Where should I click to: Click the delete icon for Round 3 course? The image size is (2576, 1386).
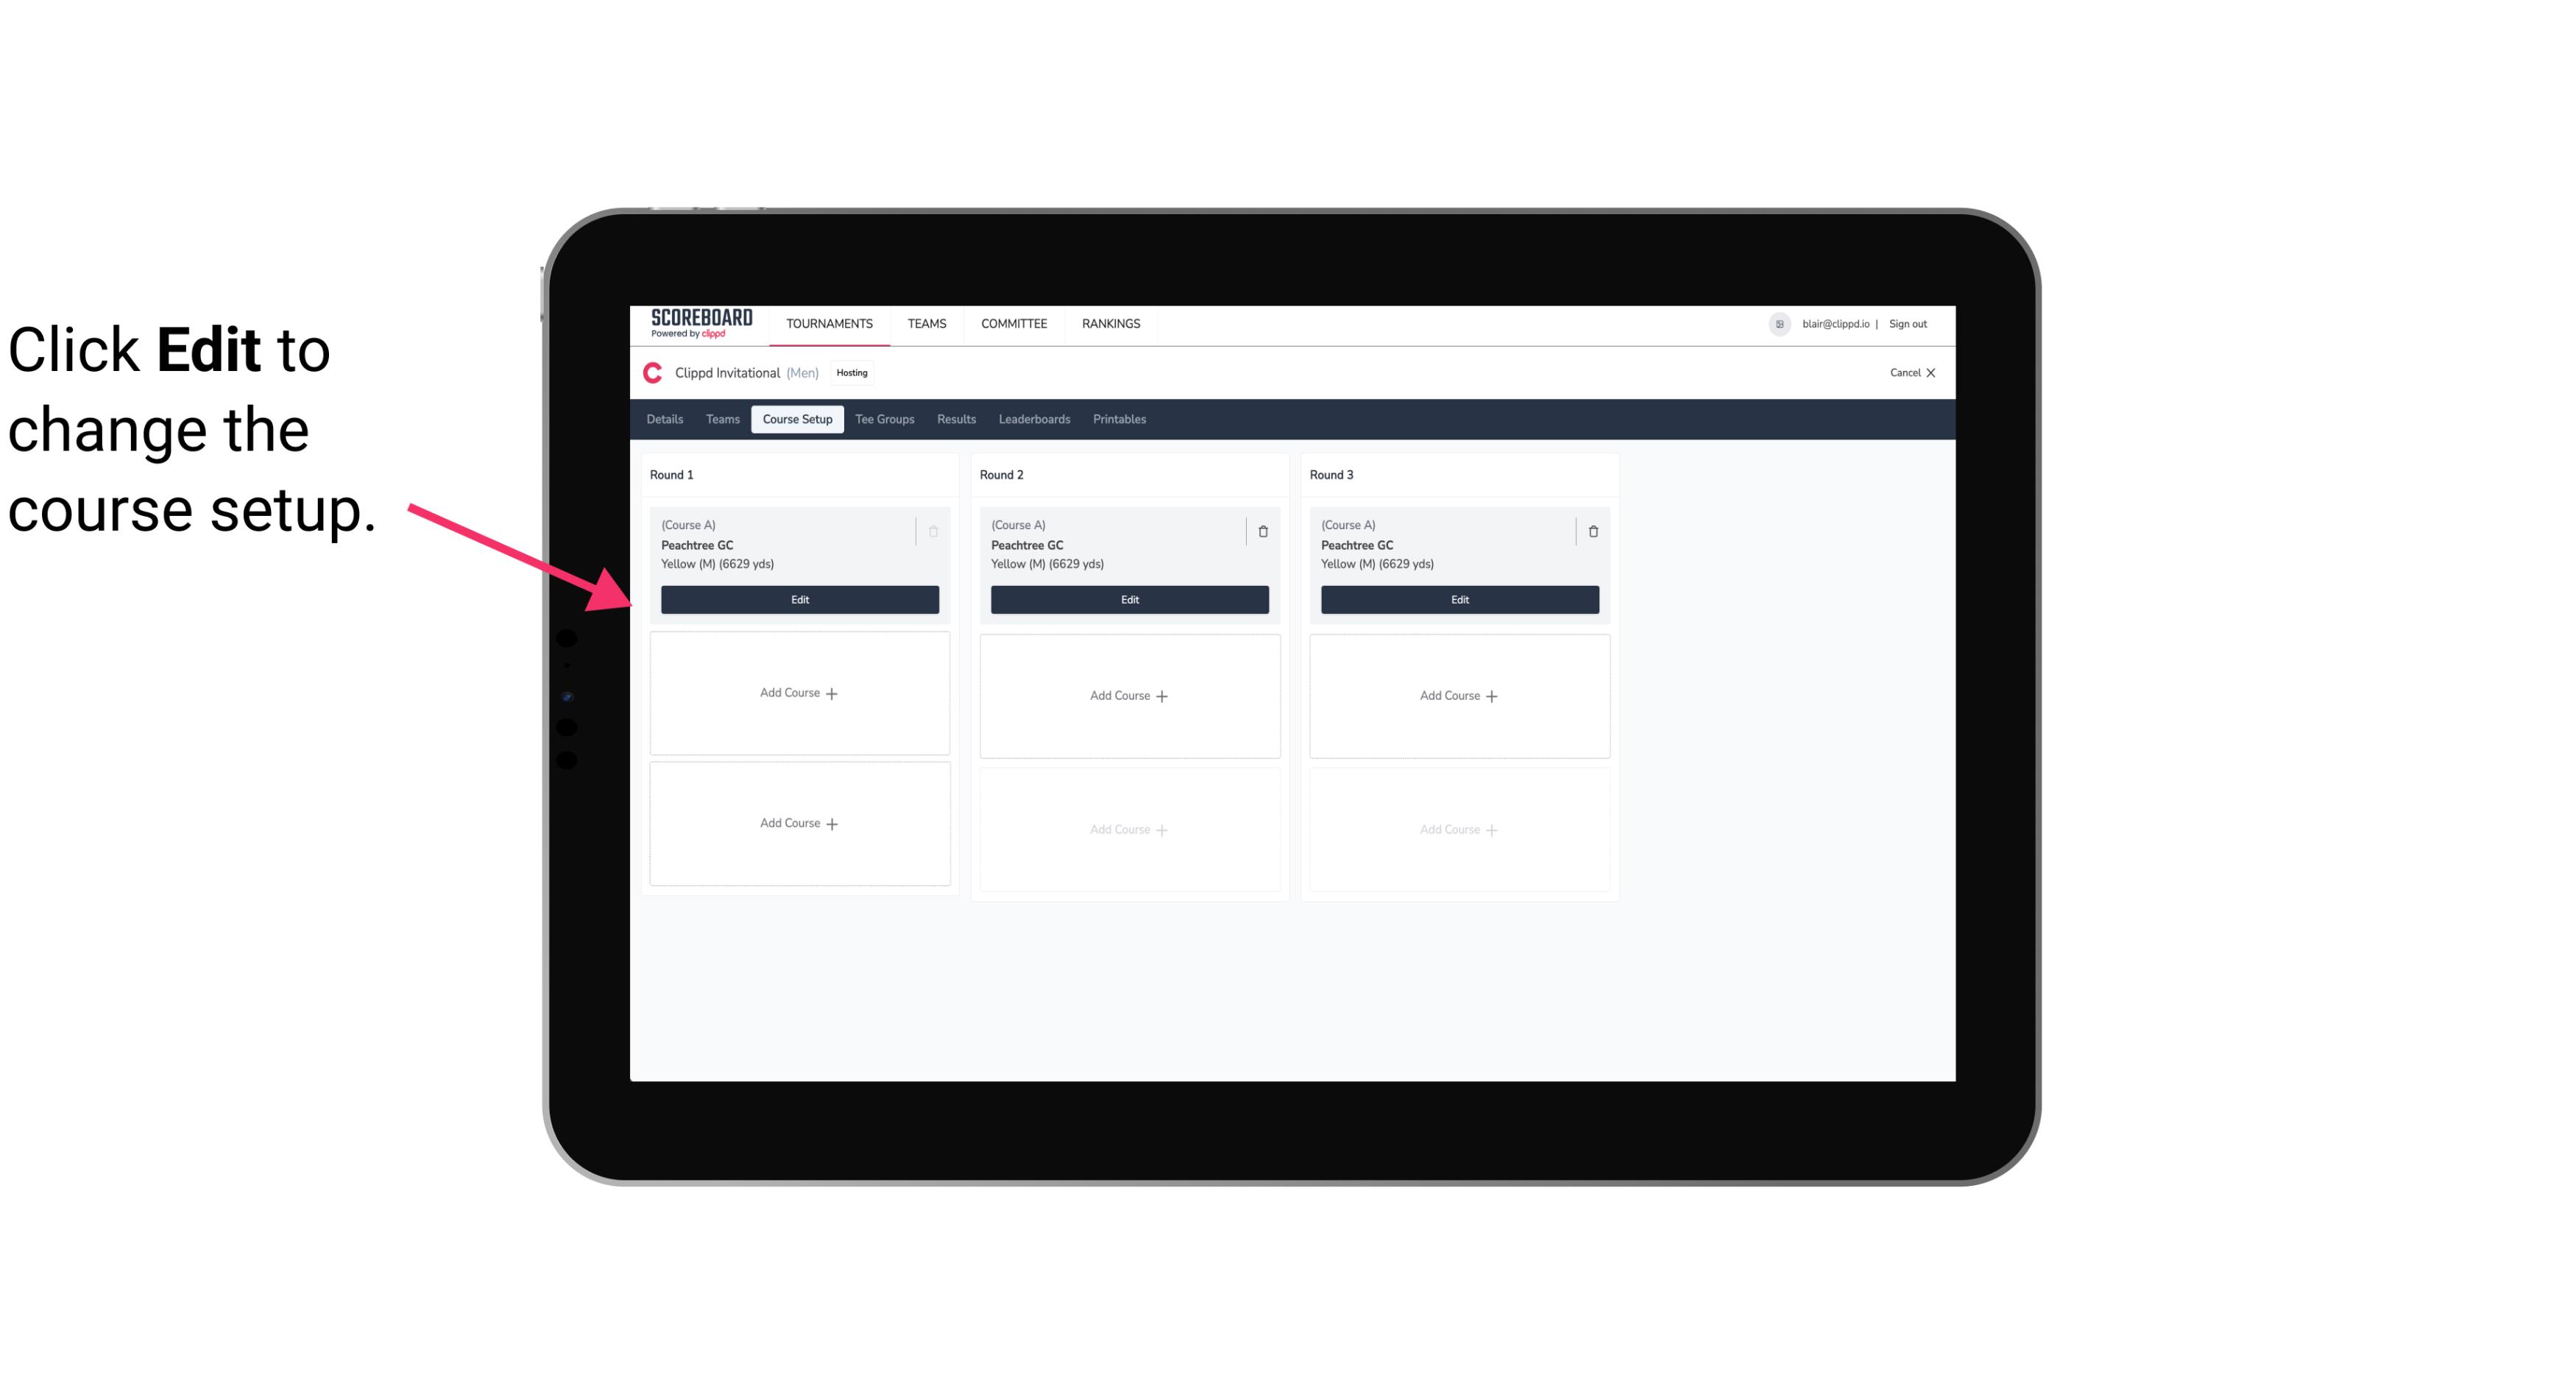1588,531
